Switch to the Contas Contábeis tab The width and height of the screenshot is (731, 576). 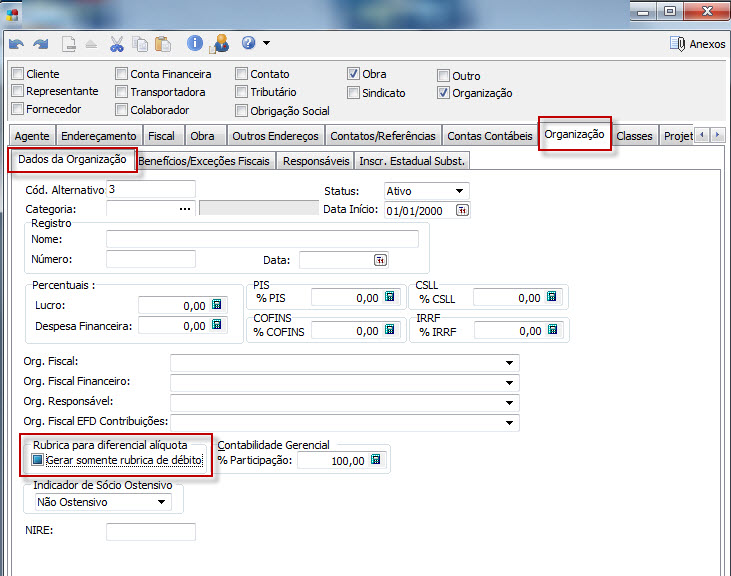[490, 136]
